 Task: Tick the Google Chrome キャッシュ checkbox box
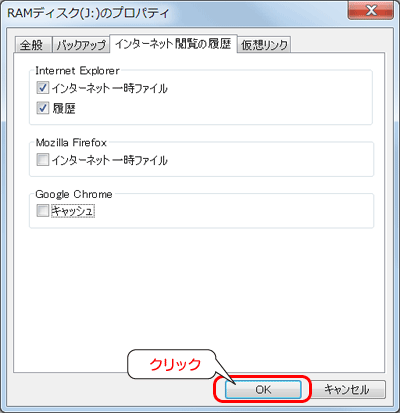tap(43, 211)
